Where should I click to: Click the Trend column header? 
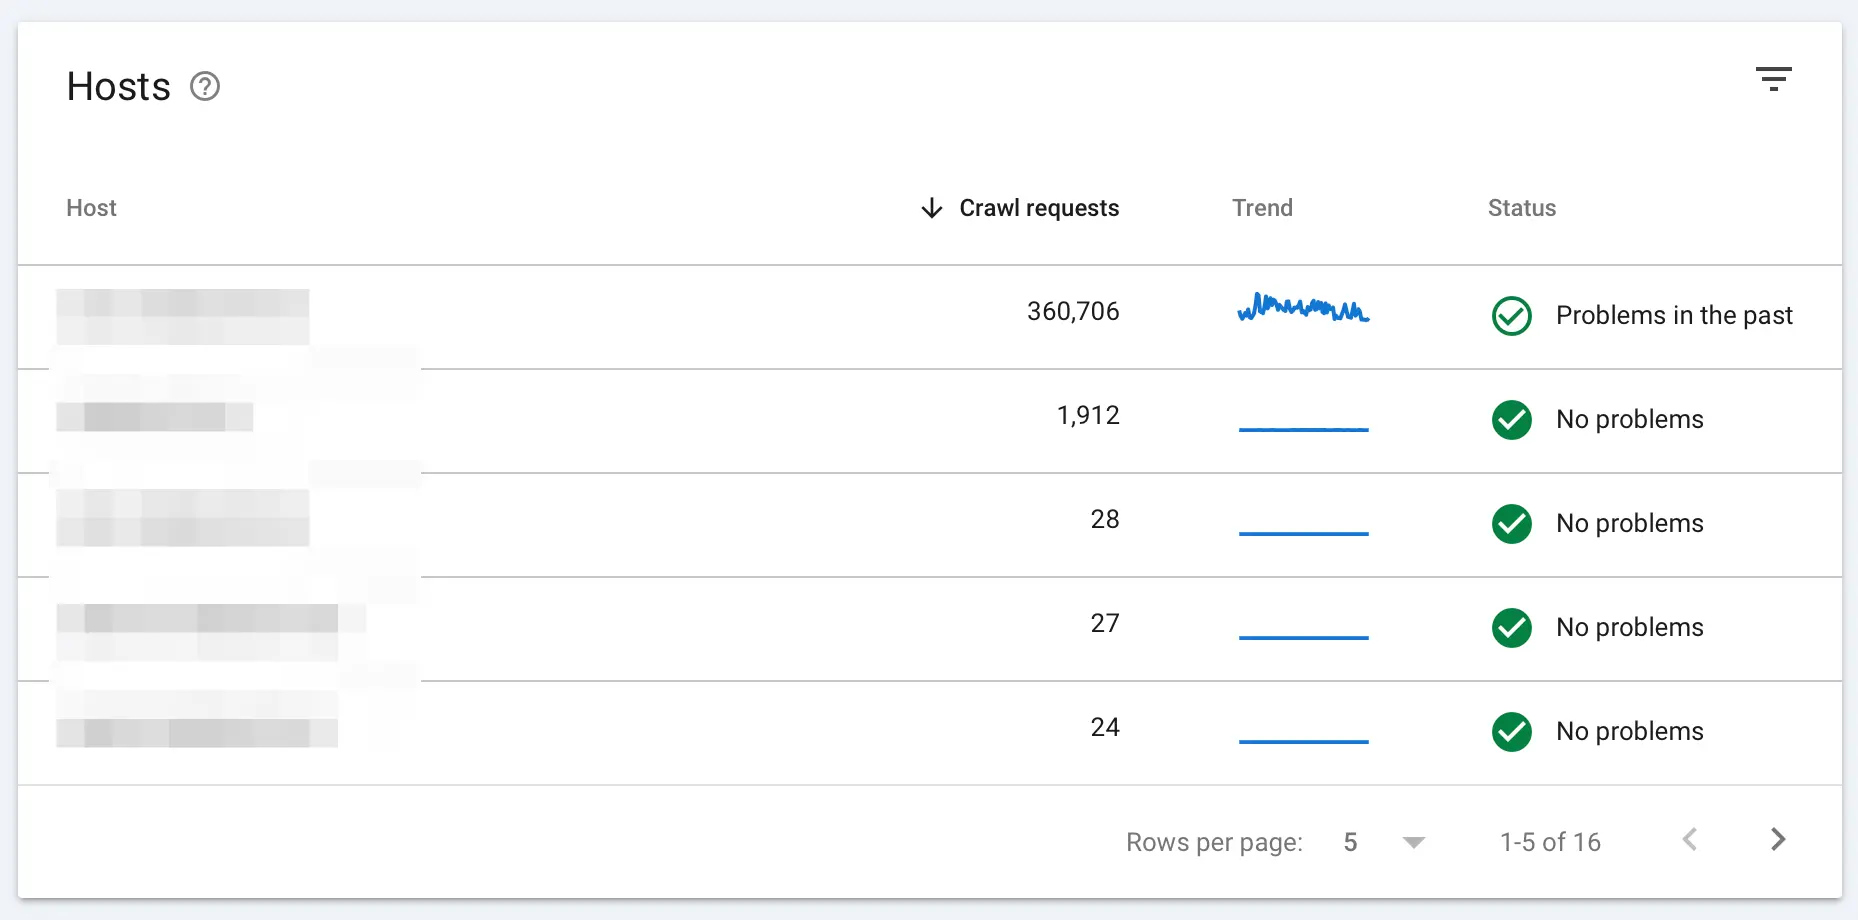coord(1262,208)
